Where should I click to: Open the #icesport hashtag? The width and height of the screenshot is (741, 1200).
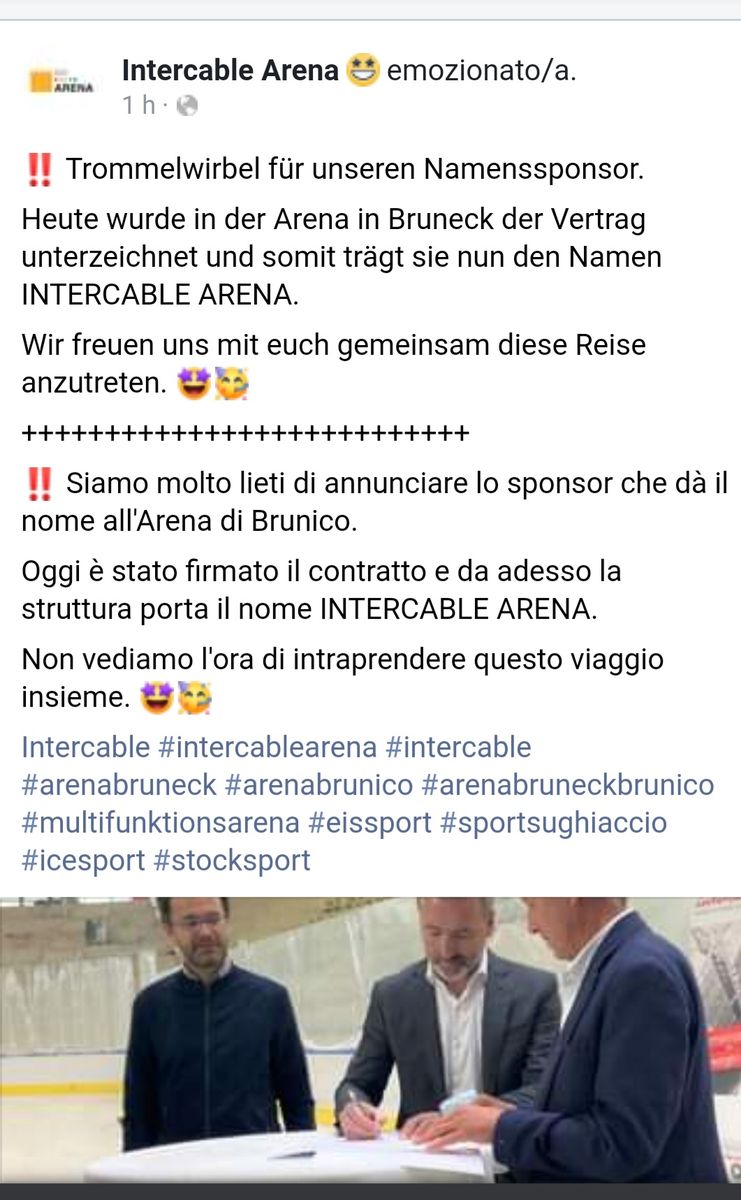click(83, 860)
